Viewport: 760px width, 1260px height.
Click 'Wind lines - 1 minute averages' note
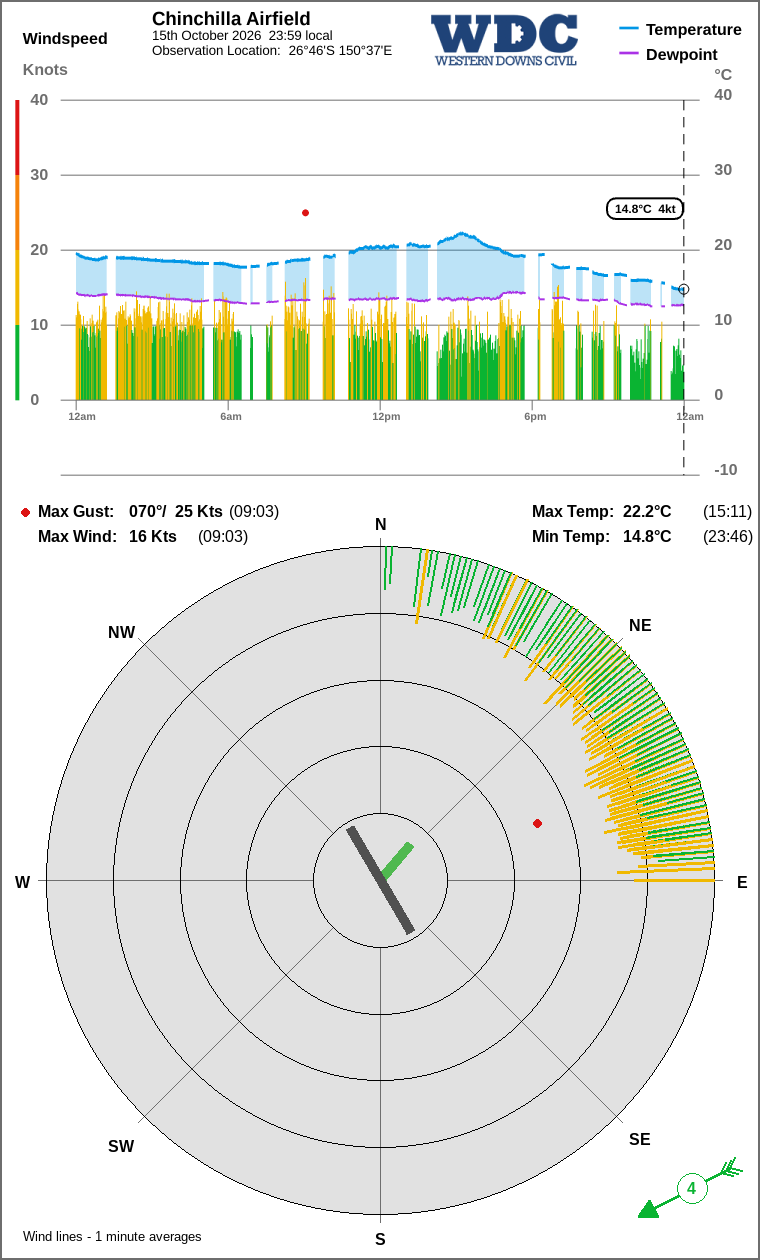click(112, 1237)
